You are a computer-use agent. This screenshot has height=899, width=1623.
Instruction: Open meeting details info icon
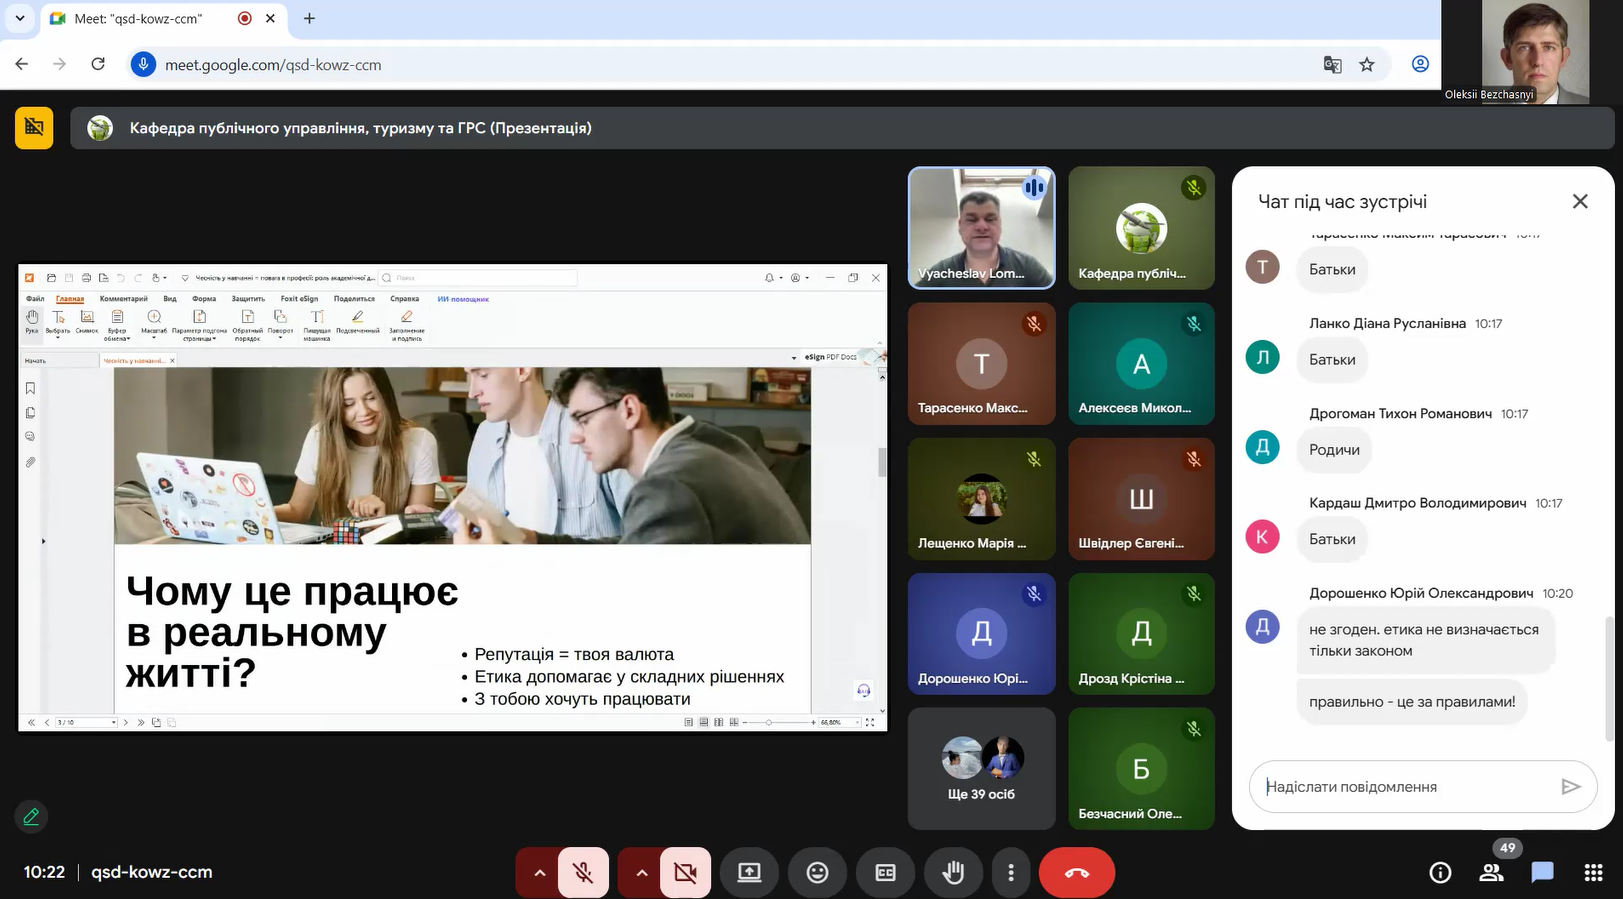[1440, 873]
